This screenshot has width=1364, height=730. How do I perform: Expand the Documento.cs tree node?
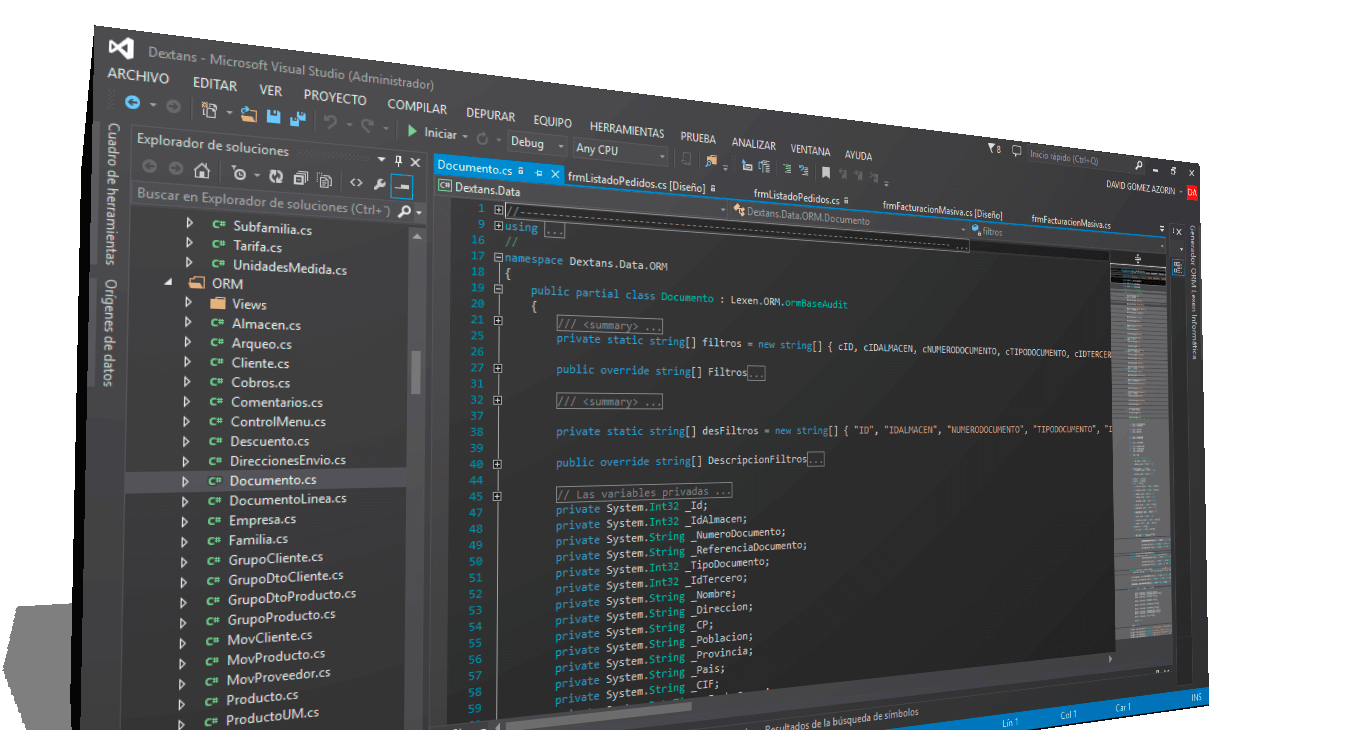186,480
